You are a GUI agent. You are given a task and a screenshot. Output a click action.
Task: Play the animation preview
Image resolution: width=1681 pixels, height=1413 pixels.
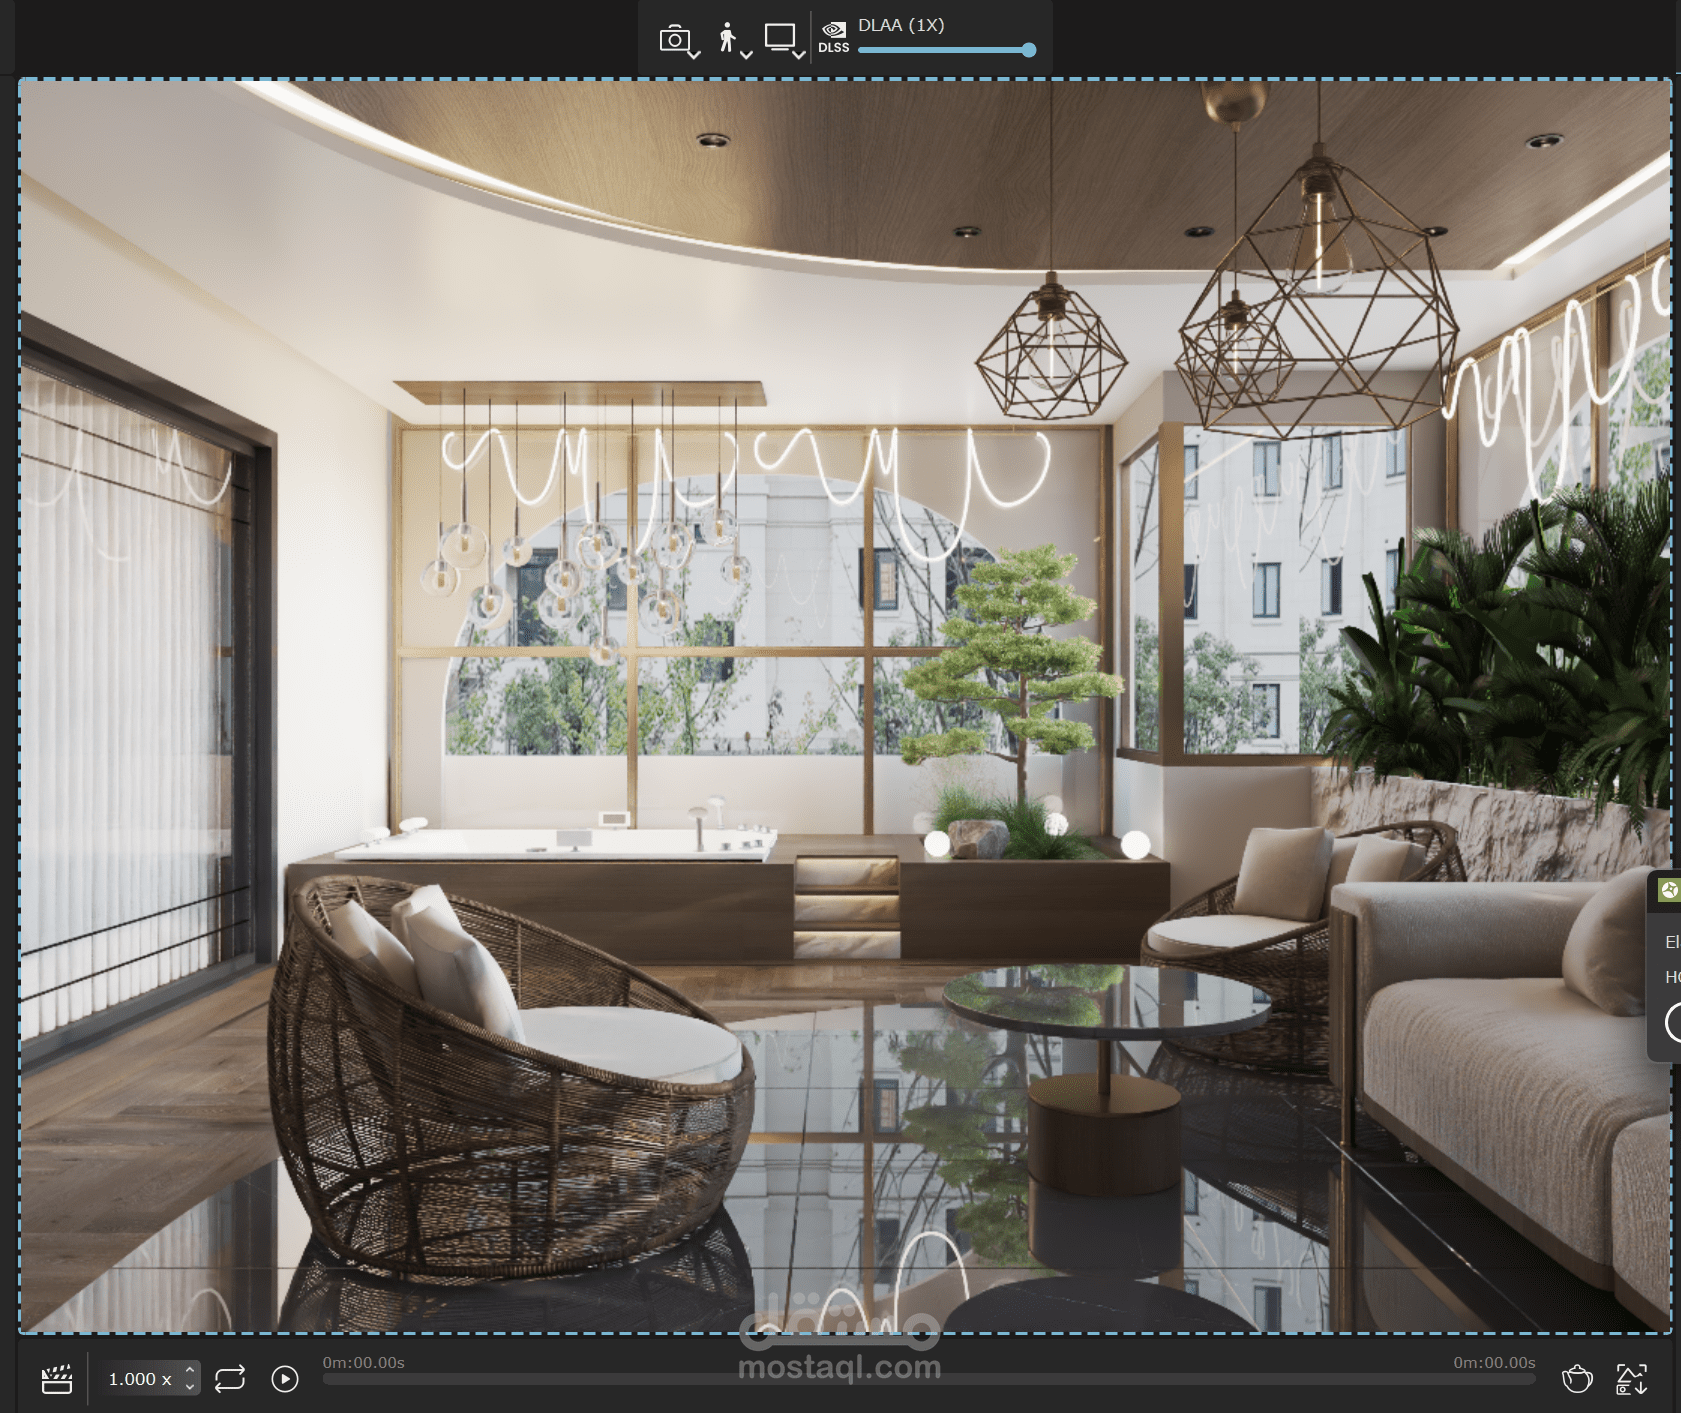285,1379
